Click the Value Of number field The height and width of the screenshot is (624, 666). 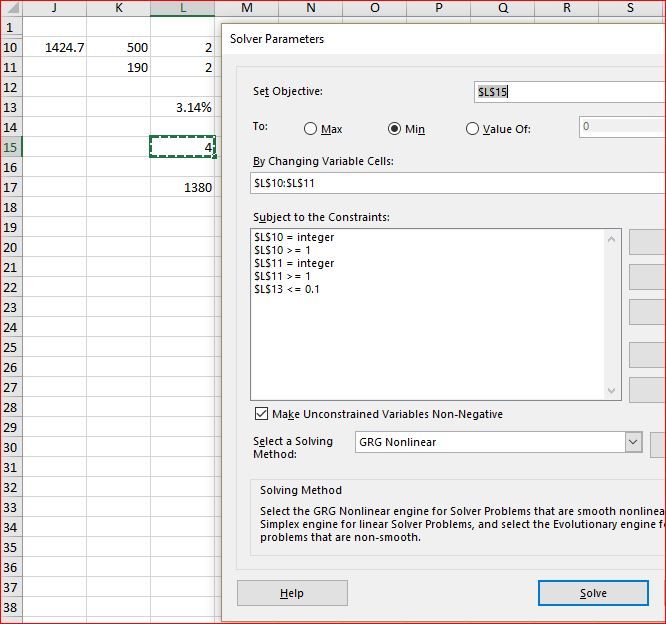622,127
